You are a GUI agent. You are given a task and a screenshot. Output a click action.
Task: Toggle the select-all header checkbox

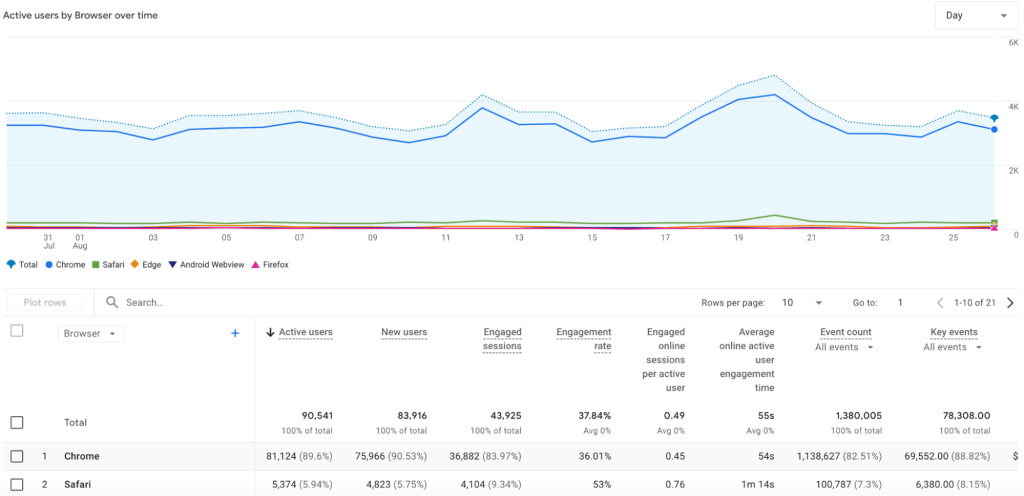[16, 331]
